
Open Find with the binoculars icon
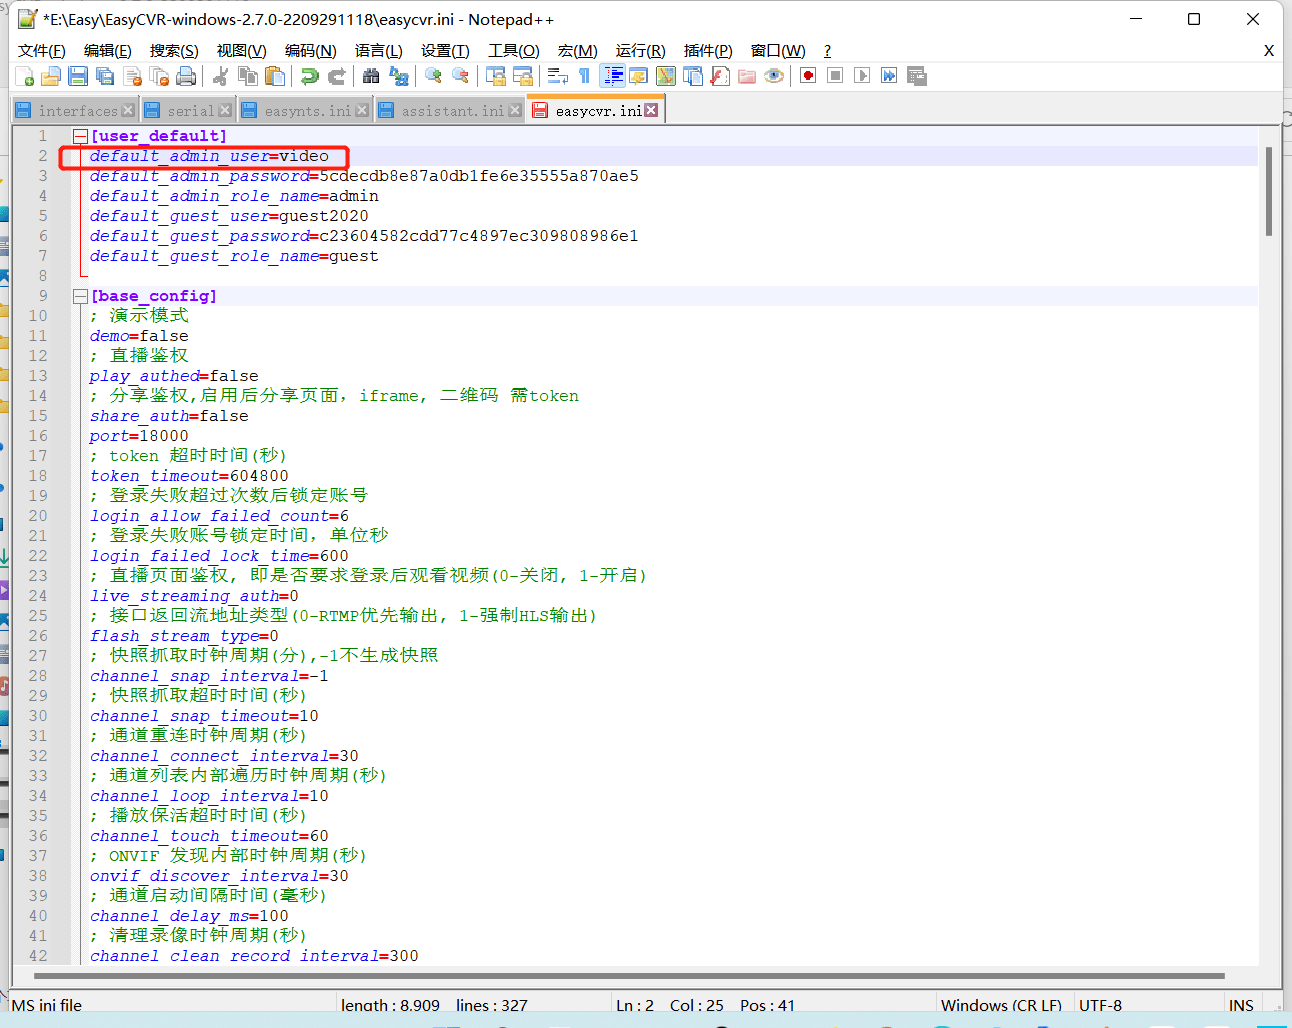371,76
